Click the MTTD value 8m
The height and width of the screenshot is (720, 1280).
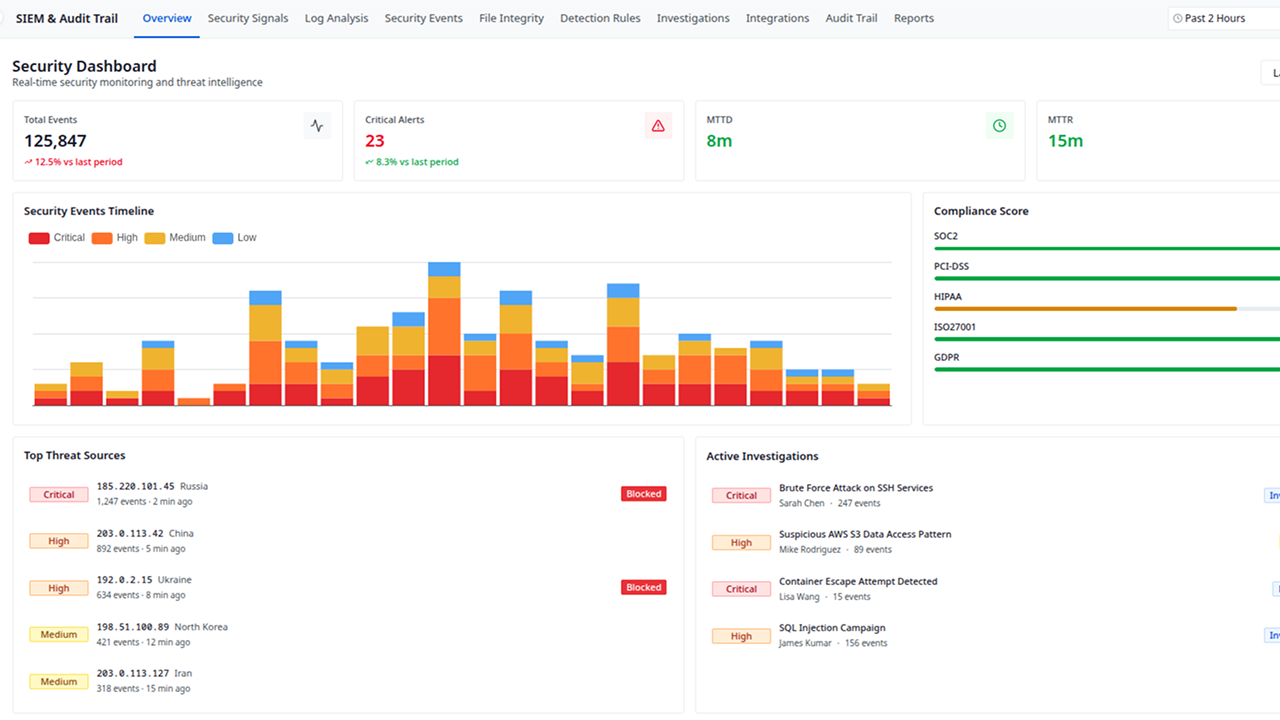pos(719,141)
